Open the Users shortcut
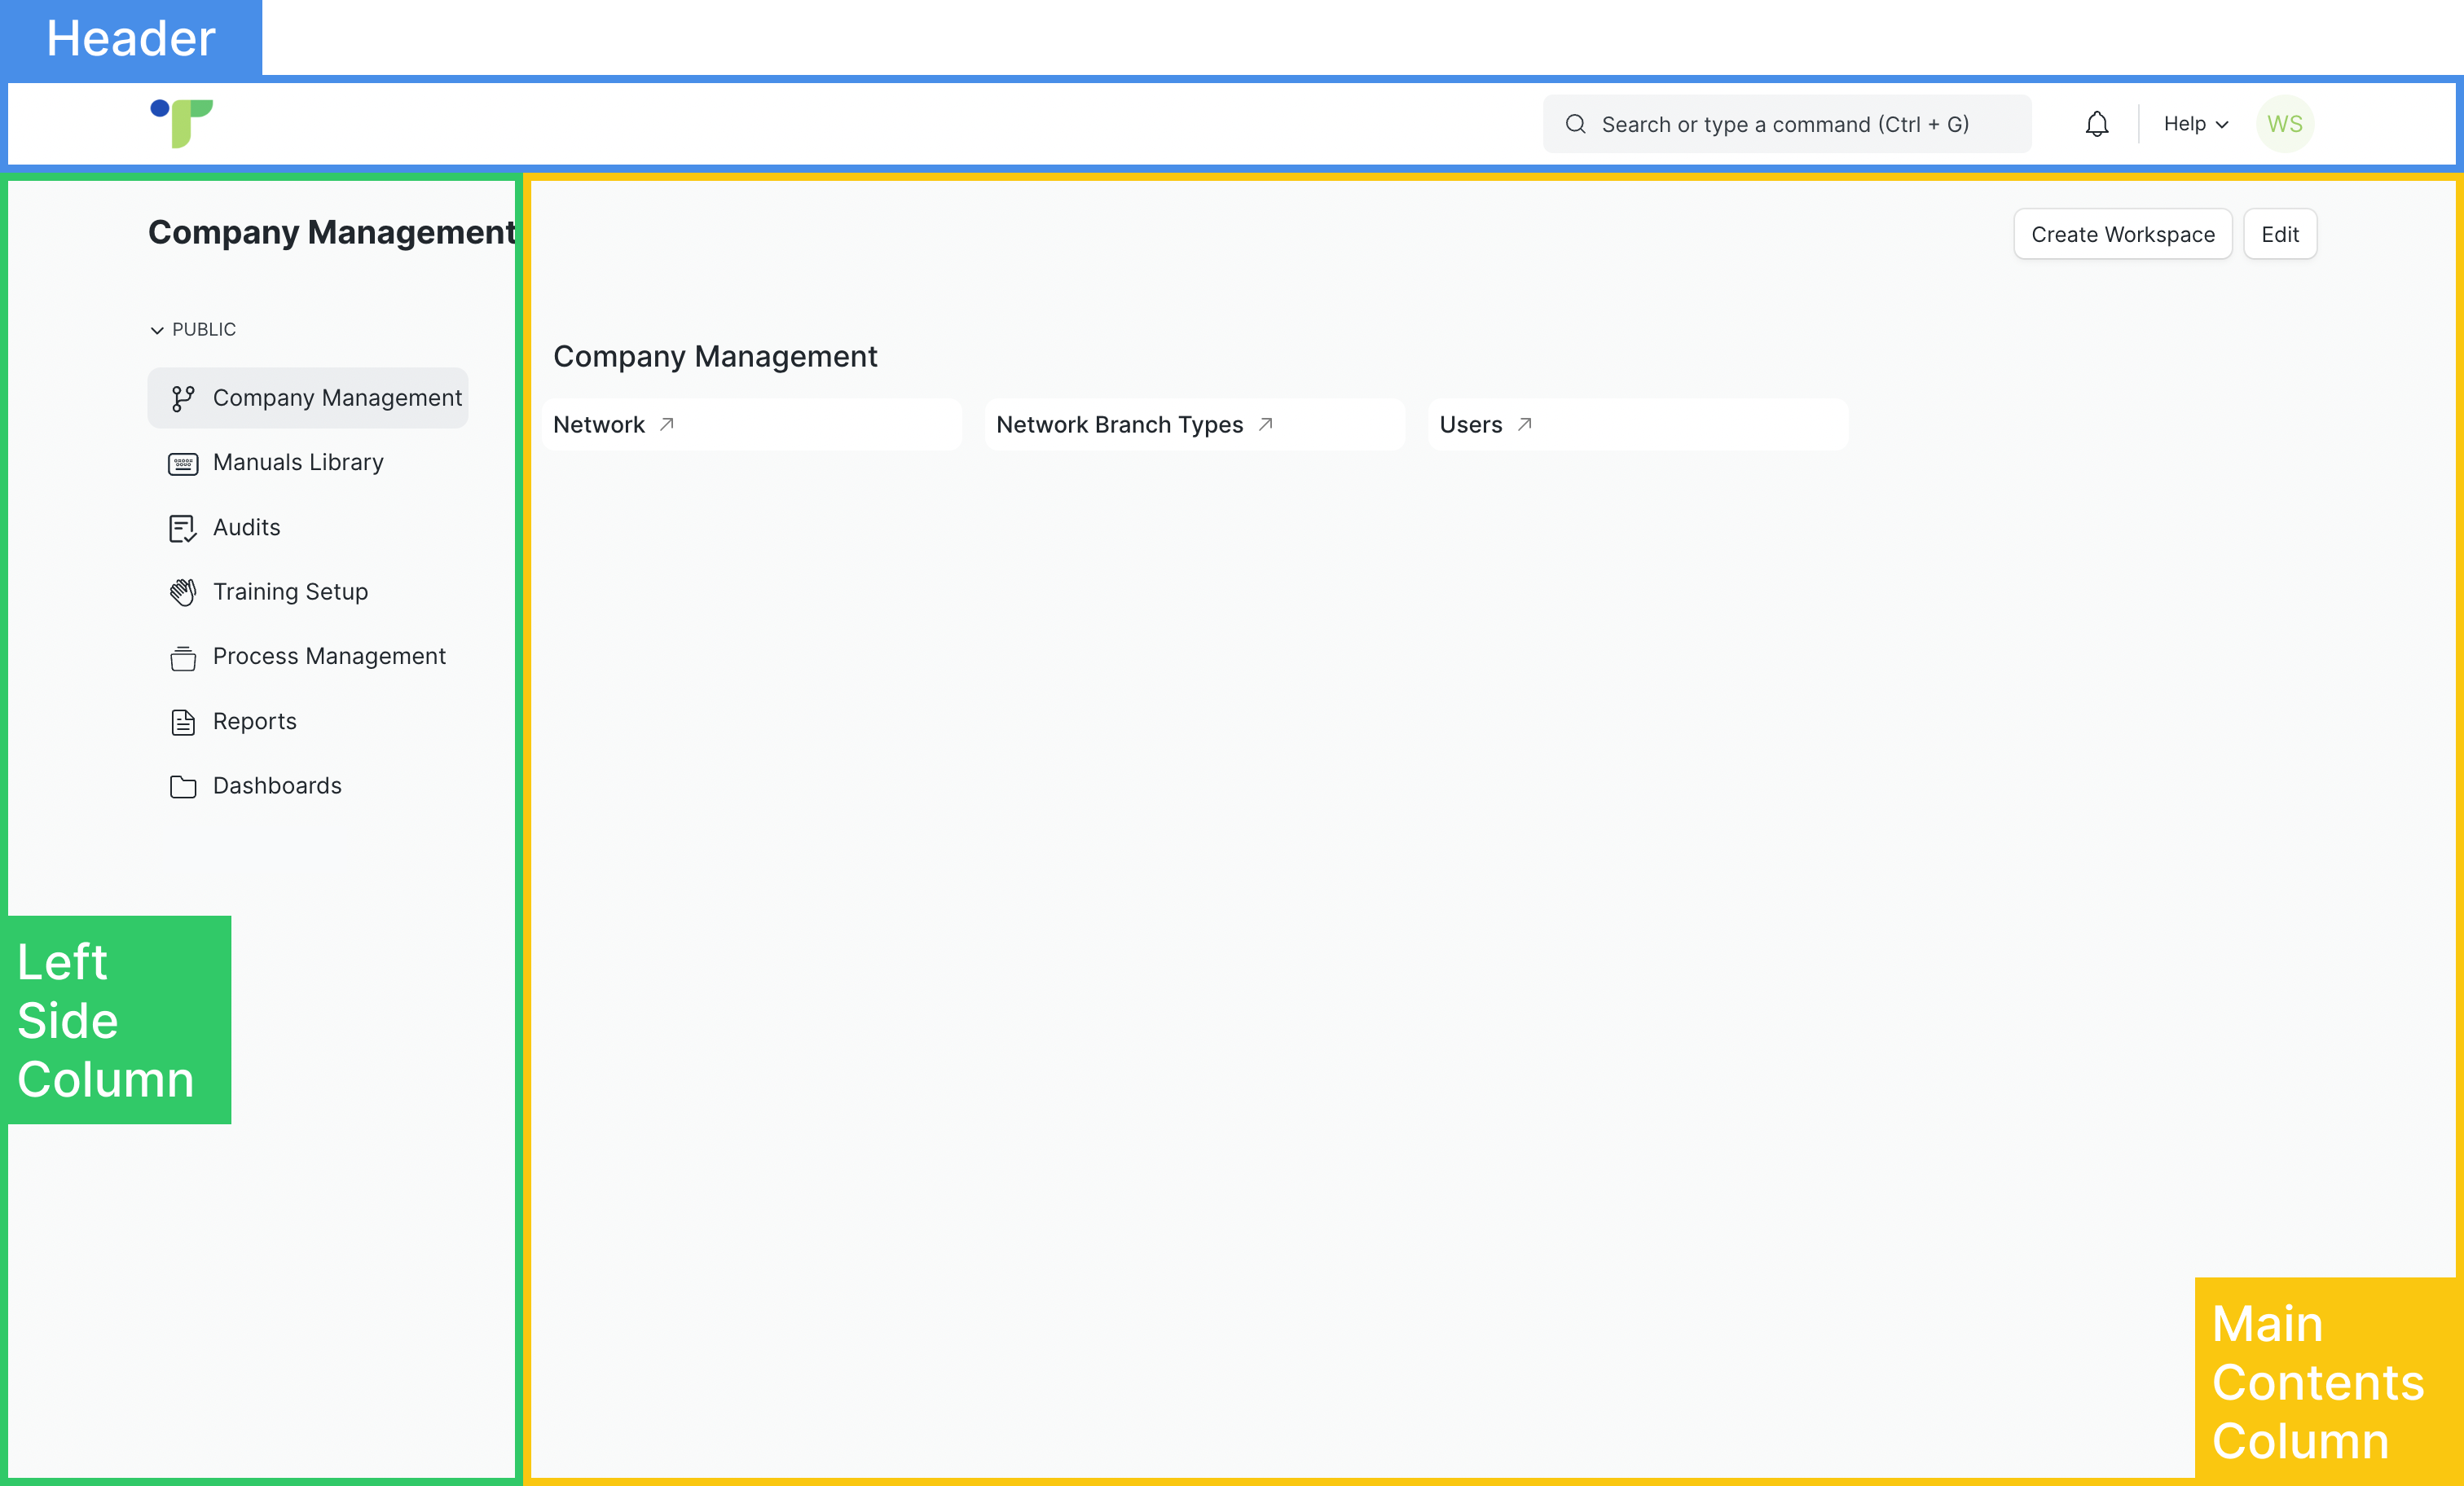The height and width of the screenshot is (1486, 2464). click(1638, 424)
